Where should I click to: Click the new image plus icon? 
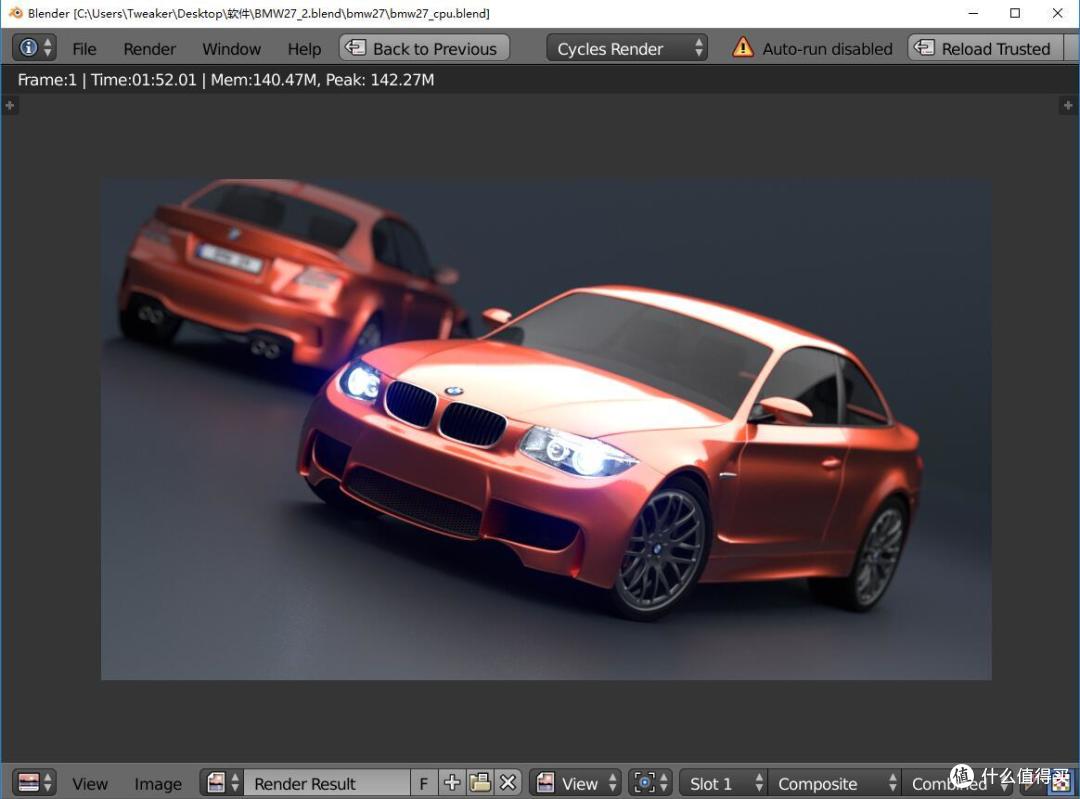[x=452, y=783]
